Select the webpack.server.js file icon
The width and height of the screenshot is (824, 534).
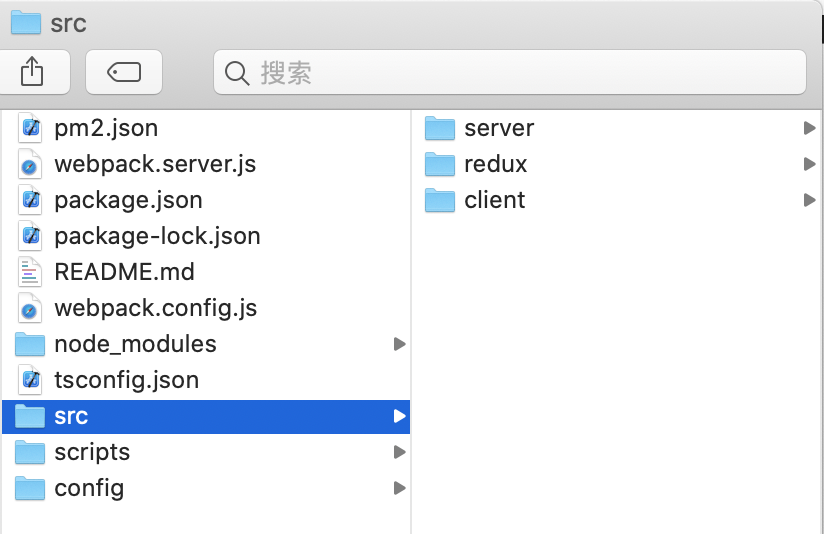30,164
